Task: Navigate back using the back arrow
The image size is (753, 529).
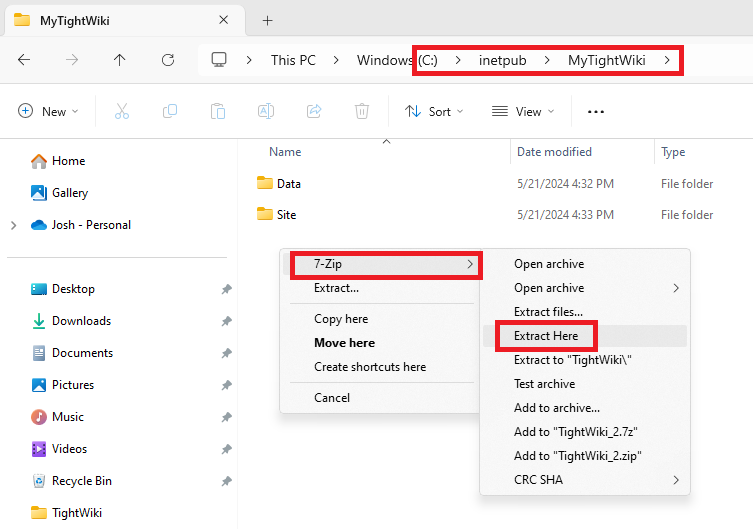Action: (x=24, y=60)
